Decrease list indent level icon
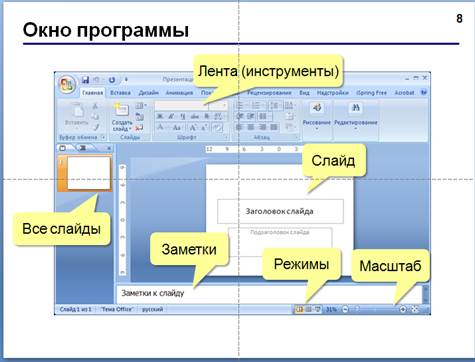The width and height of the screenshot is (475, 362). (239, 116)
